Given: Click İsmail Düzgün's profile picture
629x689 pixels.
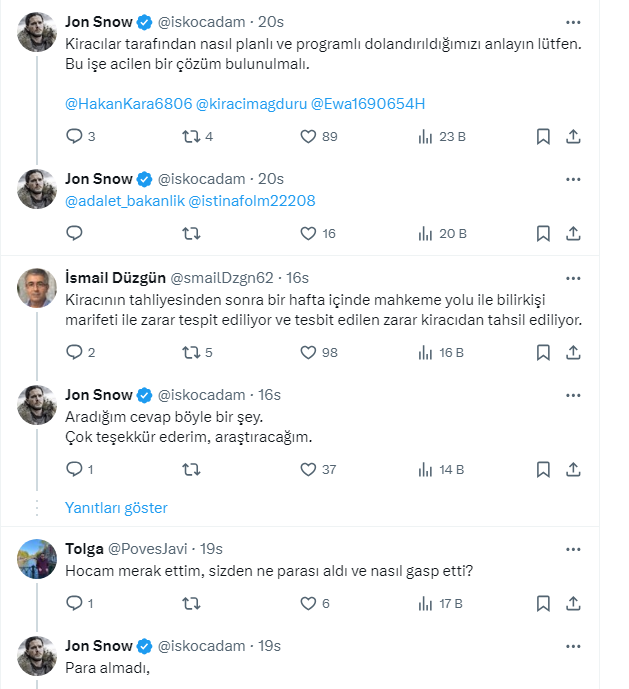Looking at the screenshot, I should point(37,289).
